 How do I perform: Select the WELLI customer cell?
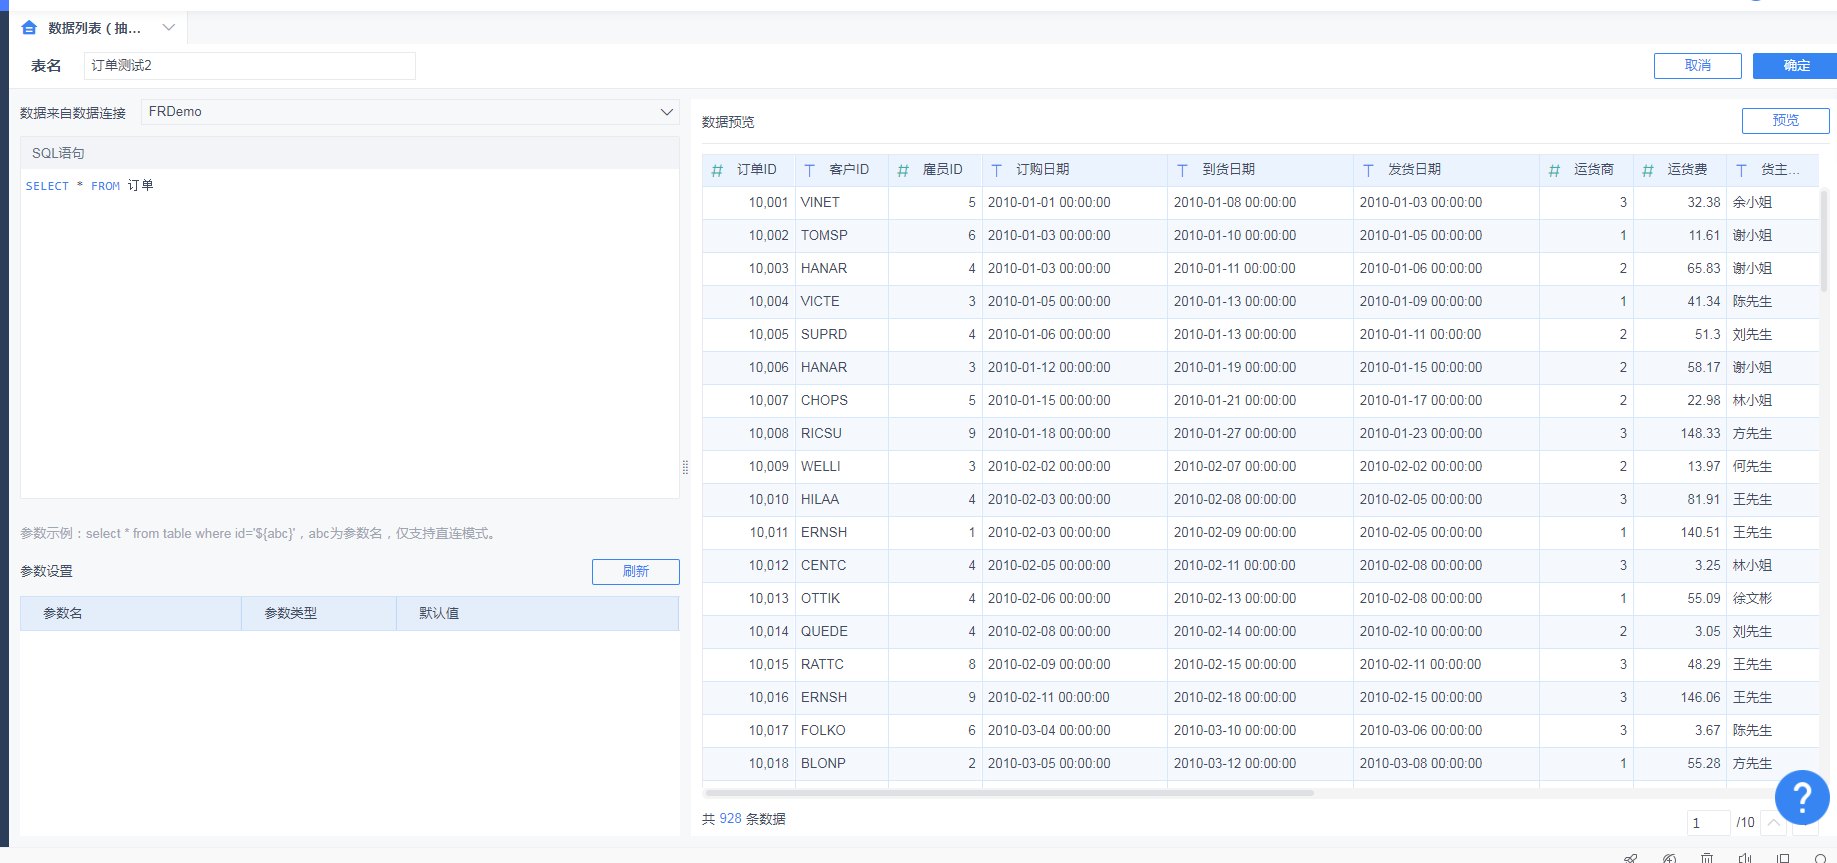[841, 467]
